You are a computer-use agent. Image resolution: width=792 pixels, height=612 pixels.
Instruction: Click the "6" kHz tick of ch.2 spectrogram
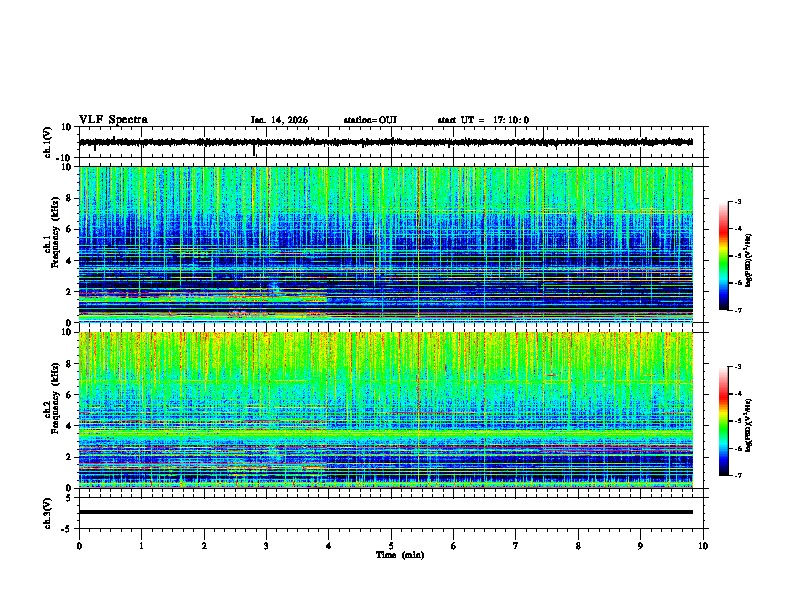pyautogui.click(x=70, y=394)
